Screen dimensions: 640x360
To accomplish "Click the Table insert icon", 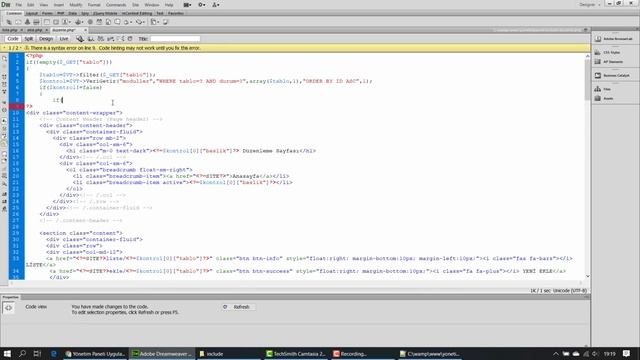I will click(47, 22).
